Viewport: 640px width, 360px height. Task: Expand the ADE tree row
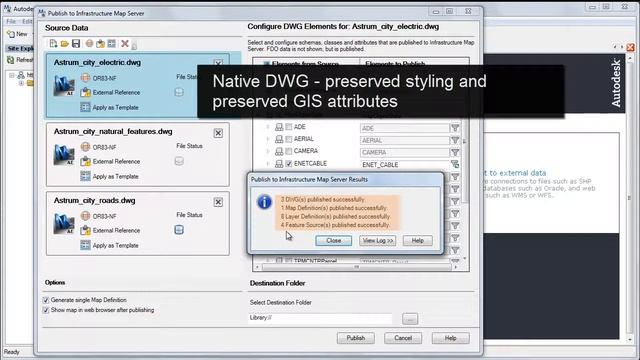coord(268,127)
